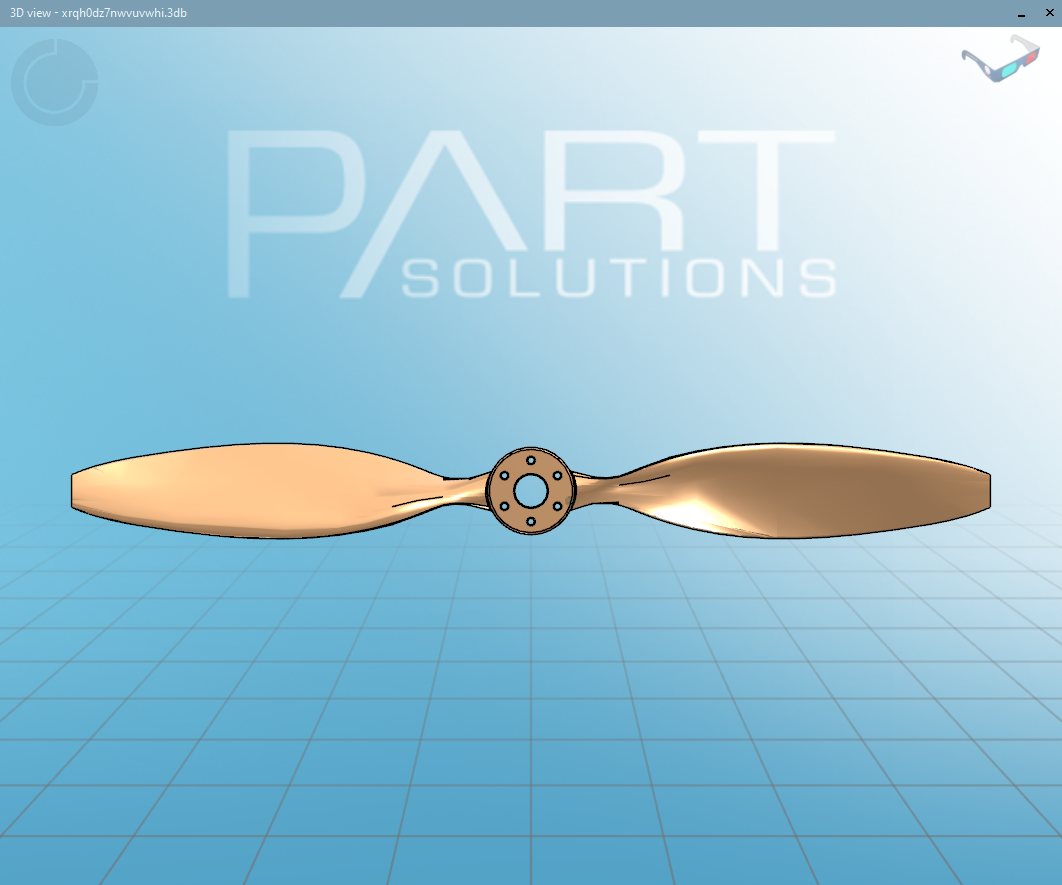Image resolution: width=1062 pixels, height=885 pixels.
Task: Click the circular view orientation widget top-left
Action: coord(55,83)
